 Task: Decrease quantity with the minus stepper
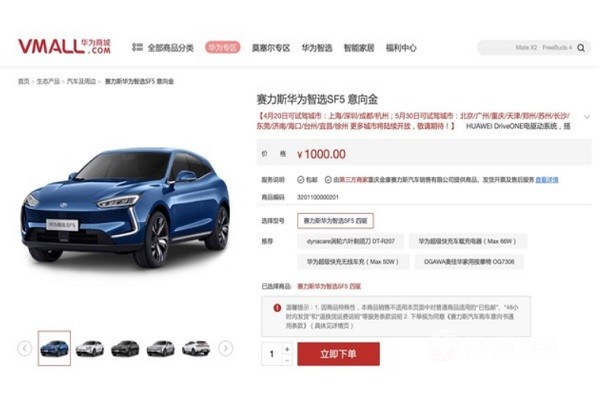point(287,360)
